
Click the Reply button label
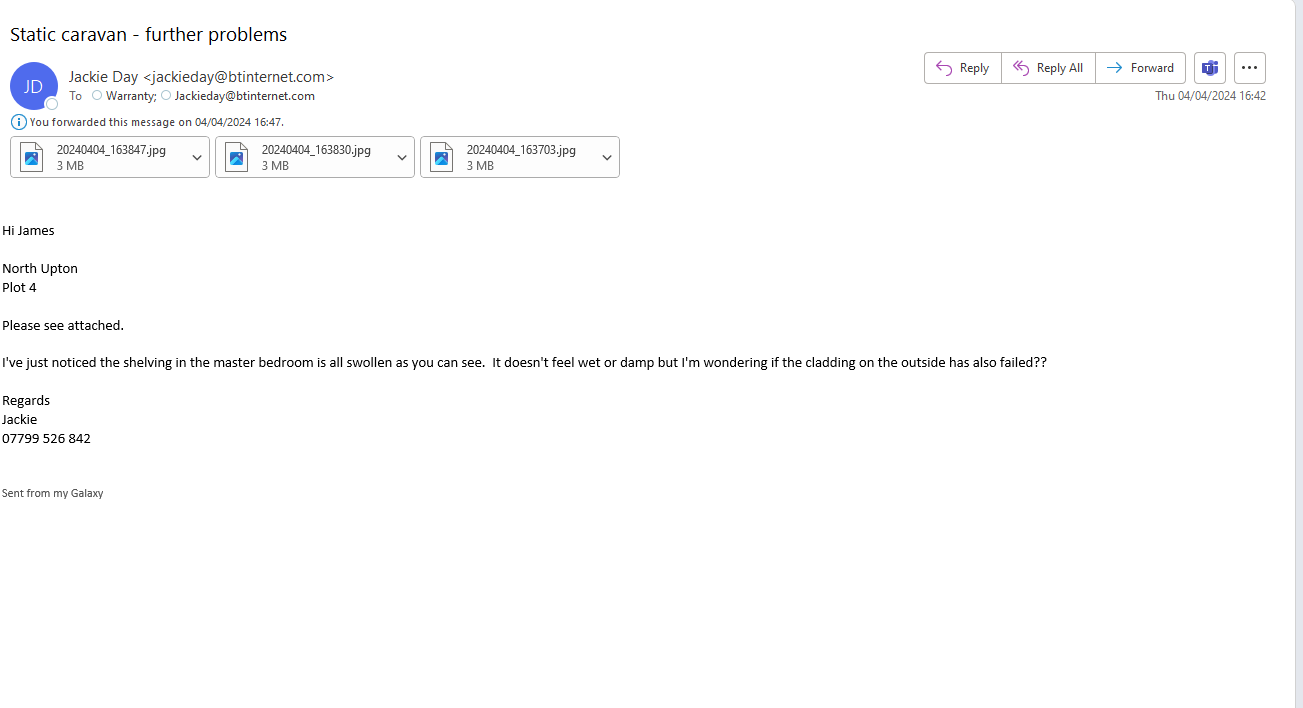(x=974, y=68)
